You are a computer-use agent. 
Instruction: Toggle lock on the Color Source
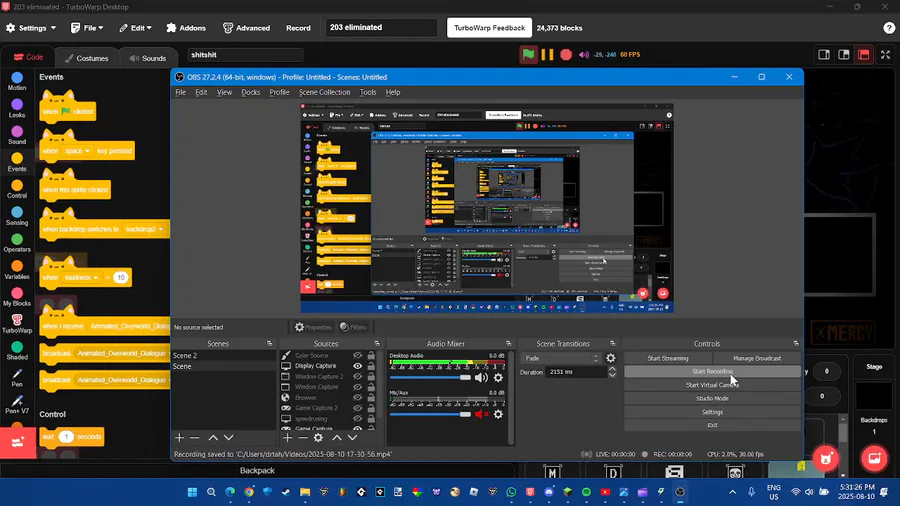[x=371, y=356]
